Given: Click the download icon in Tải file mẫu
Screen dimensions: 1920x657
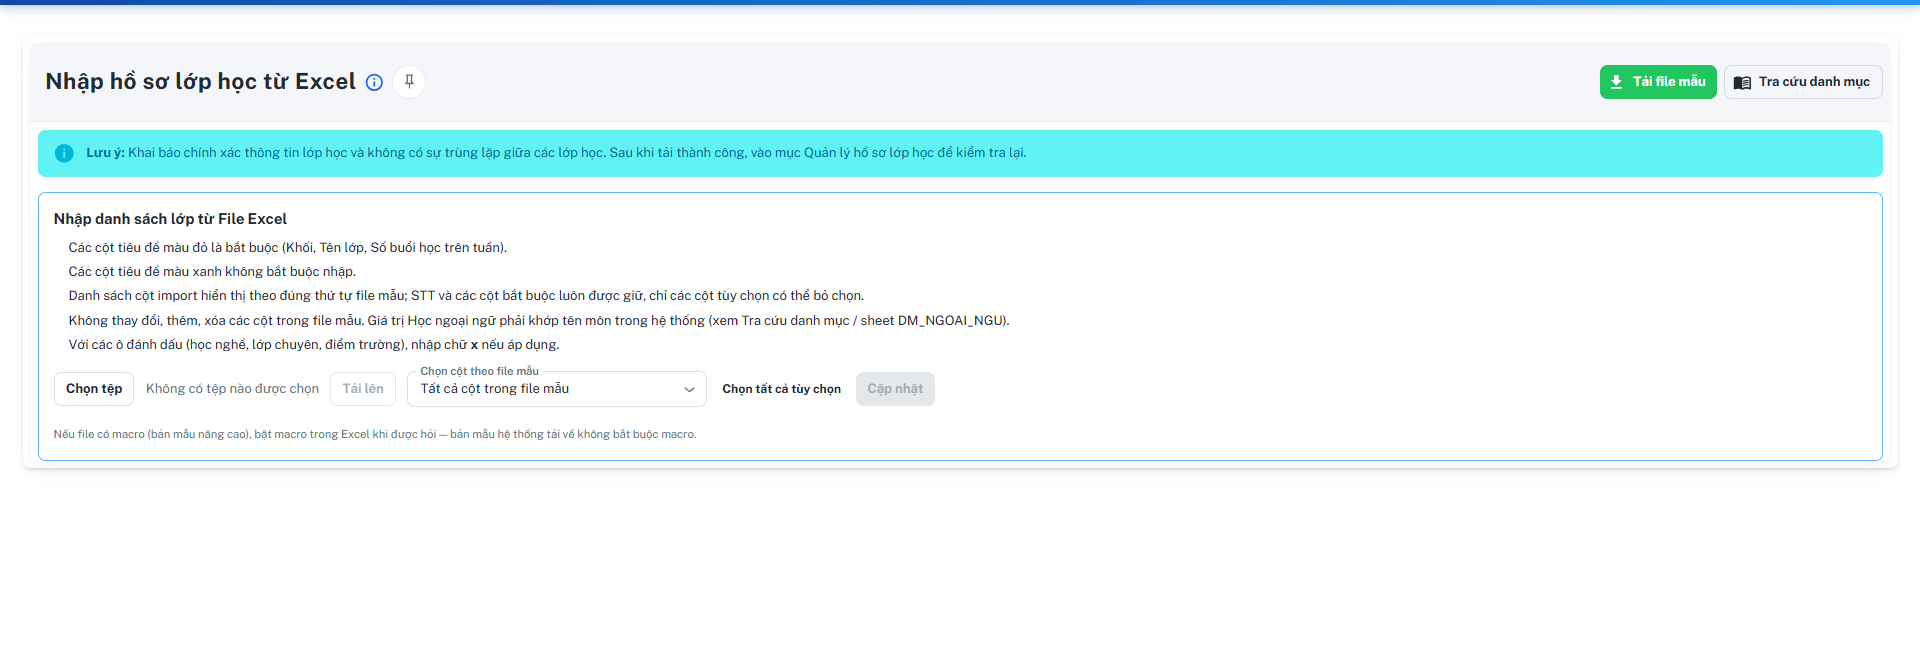Looking at the screenshot, I should pos(1616,82).
